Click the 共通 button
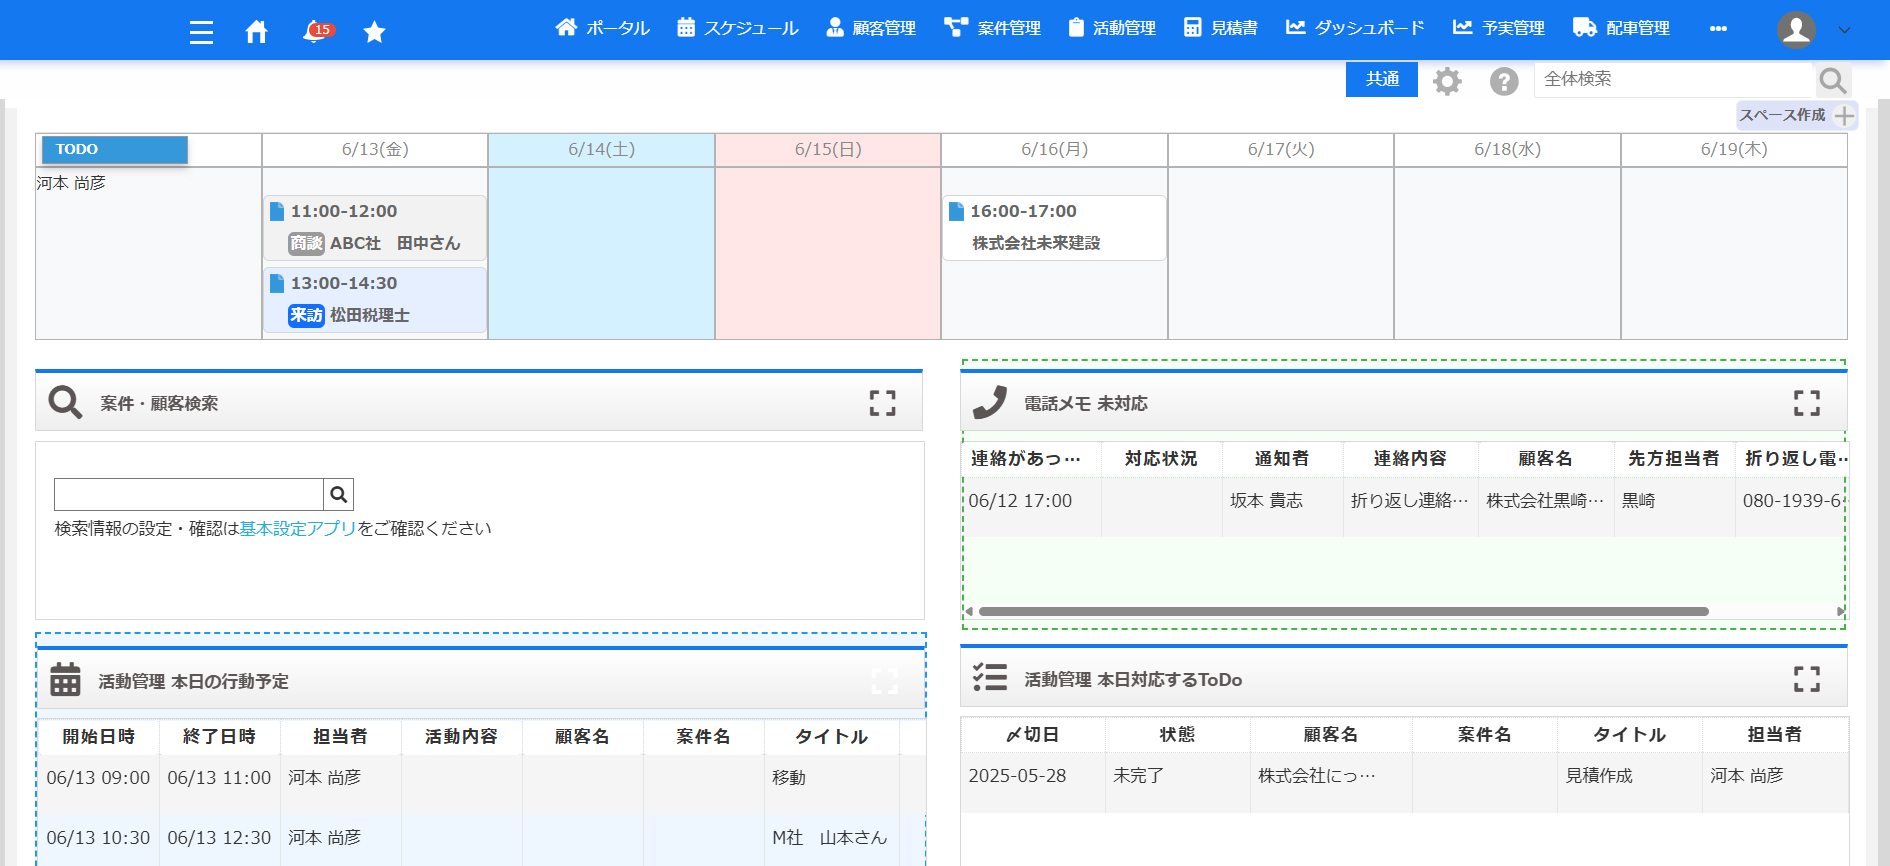The image size is (1890, 866). tap(1381, 79)
